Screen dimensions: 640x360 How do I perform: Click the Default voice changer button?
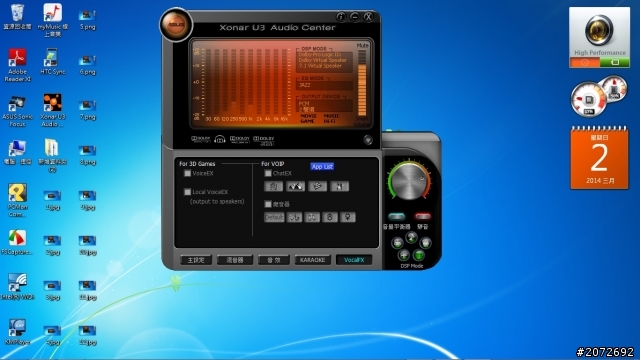coord(274,217)
